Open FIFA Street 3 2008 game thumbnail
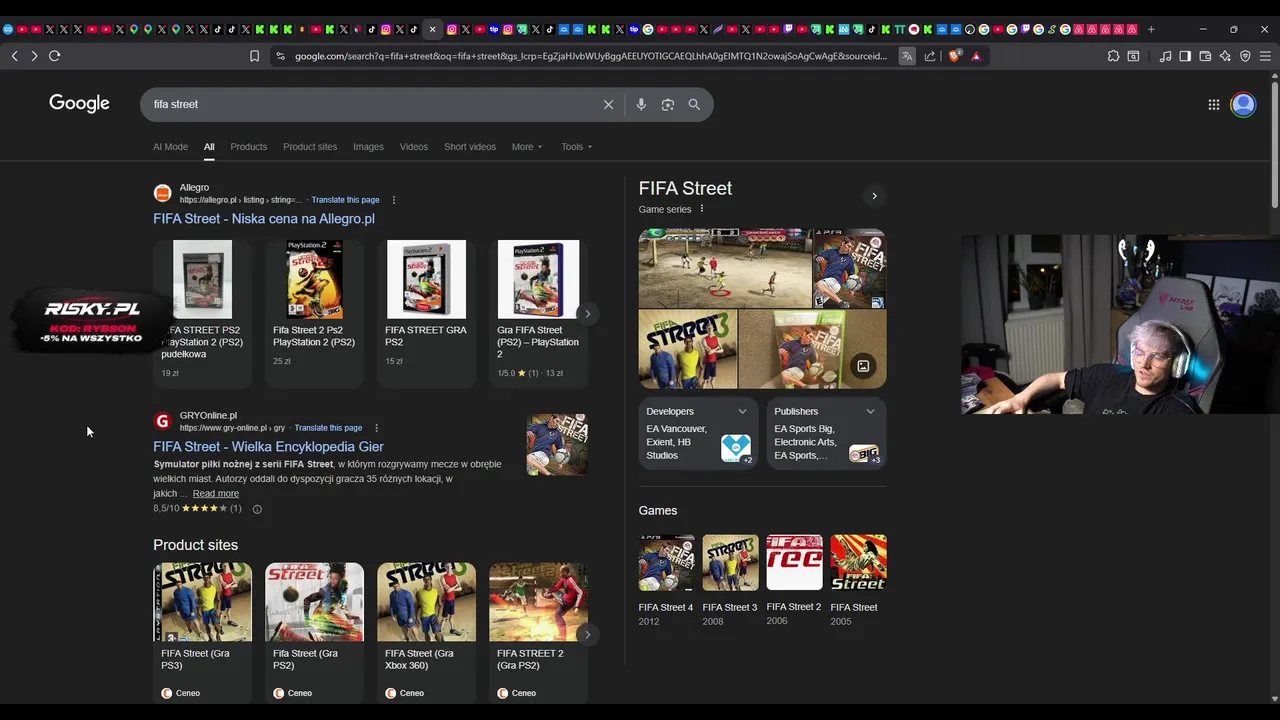Screen dimensions: 1280x720 coord(730,563)
